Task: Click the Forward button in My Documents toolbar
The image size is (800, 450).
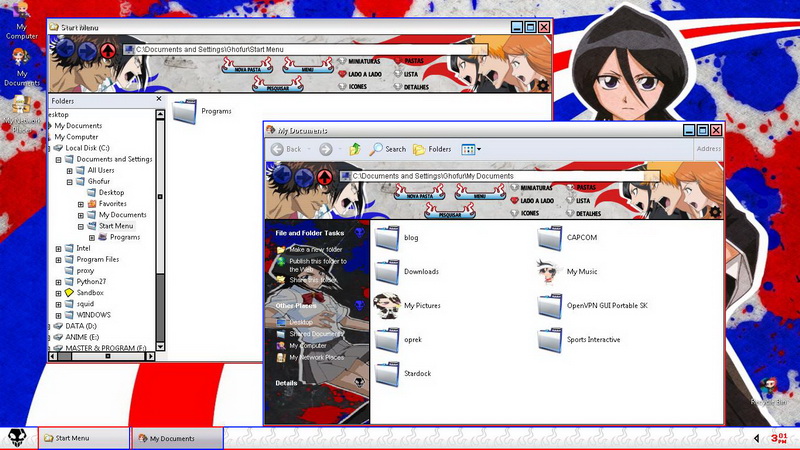Action: point(326,149)
